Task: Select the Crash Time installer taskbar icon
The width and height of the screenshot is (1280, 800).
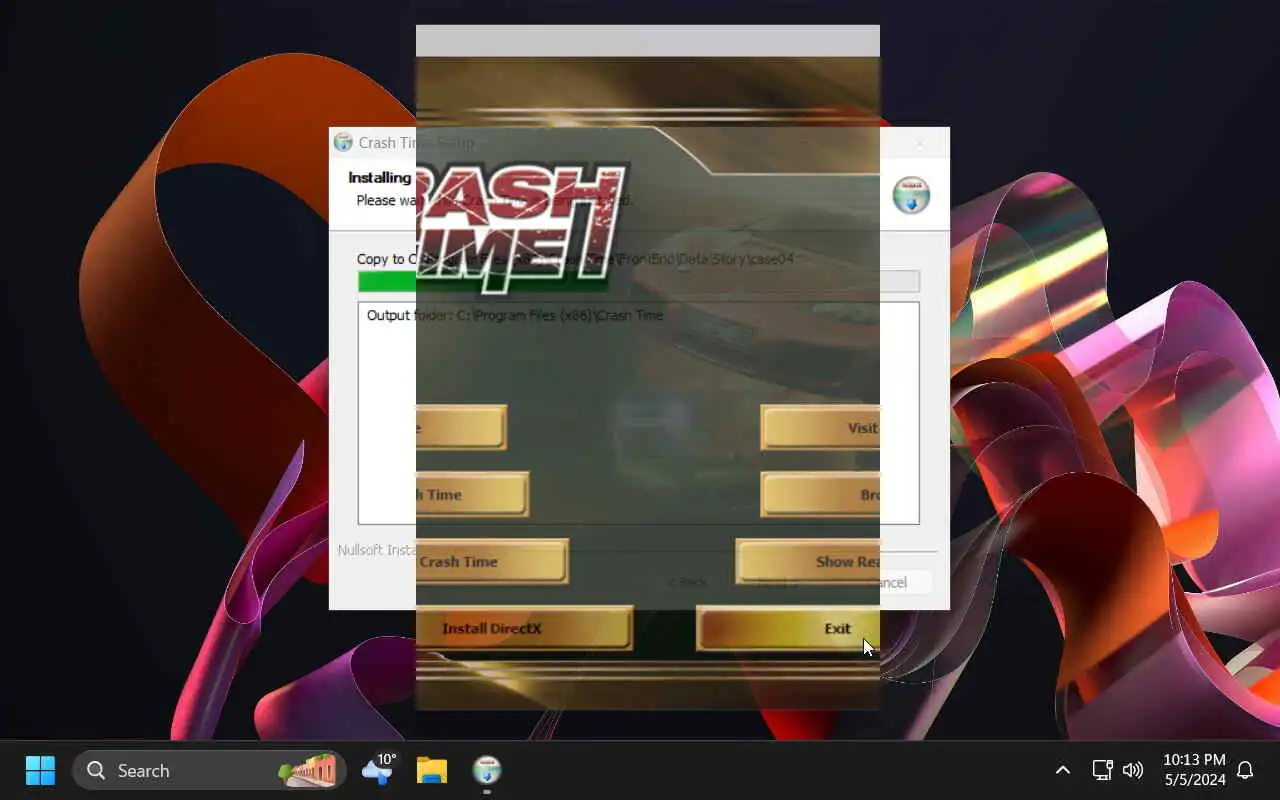Action: pyautogui.click(x=487, y=770)
